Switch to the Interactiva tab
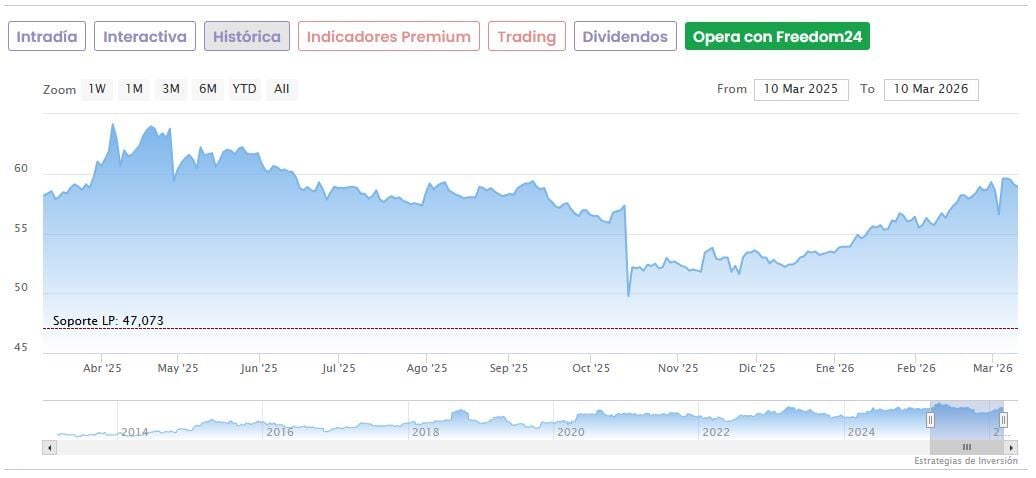1036x478 pixels. click(145, 37)
